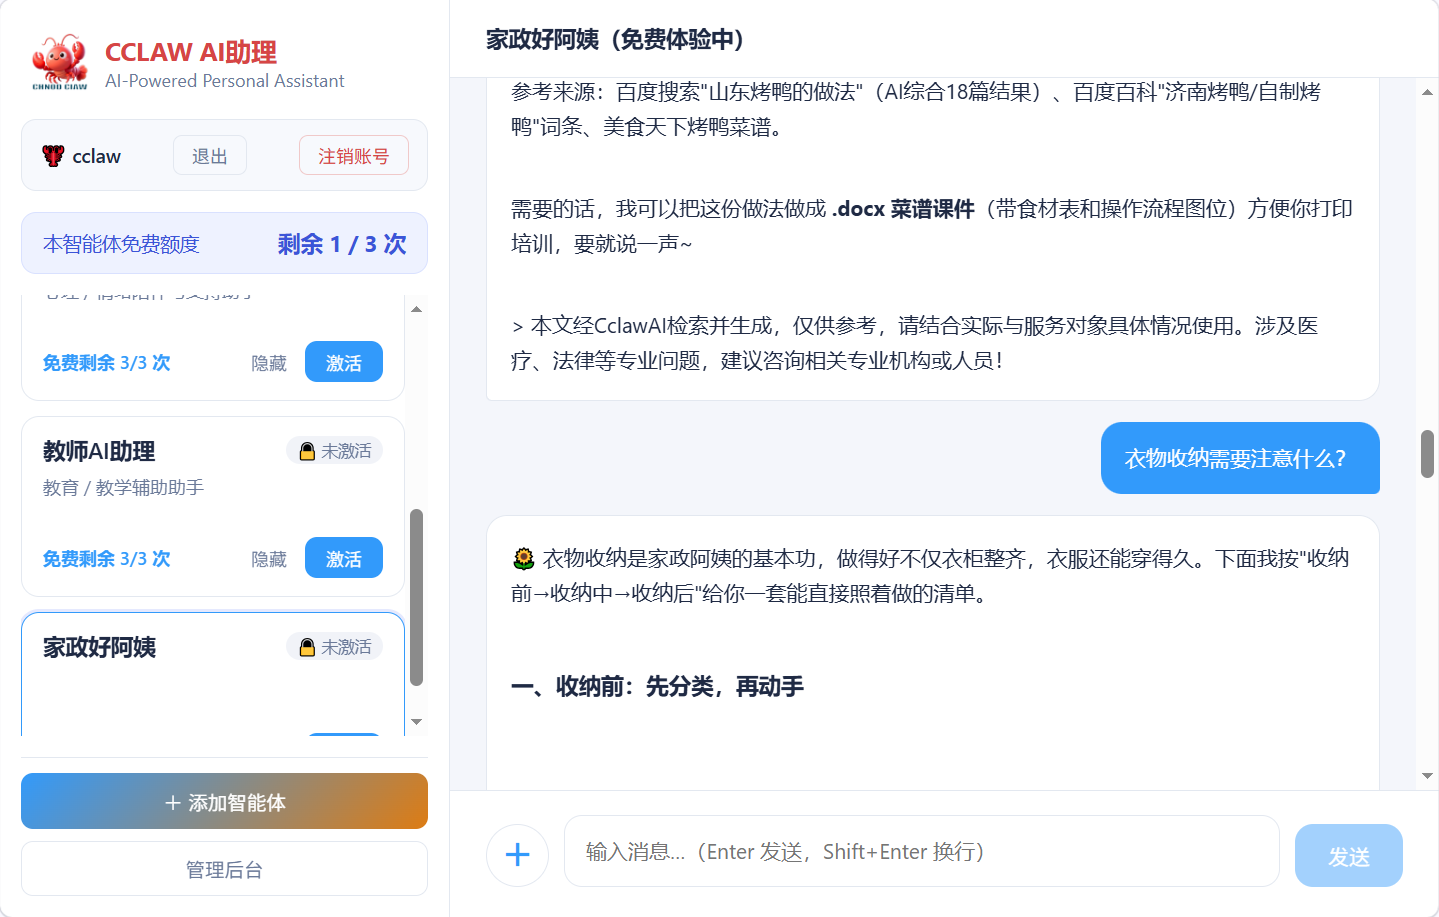Click the AI-Powered Personal Assistant tagline
The height and width of the screenshot is (917, 1439).
click(x=224, y=81)
